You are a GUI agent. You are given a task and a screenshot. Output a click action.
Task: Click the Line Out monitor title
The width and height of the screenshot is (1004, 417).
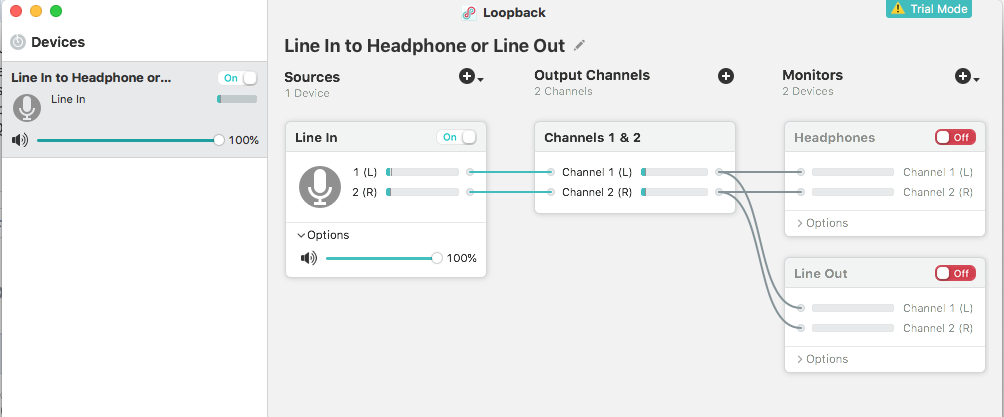pyautogui.click(x=820, y=274)
